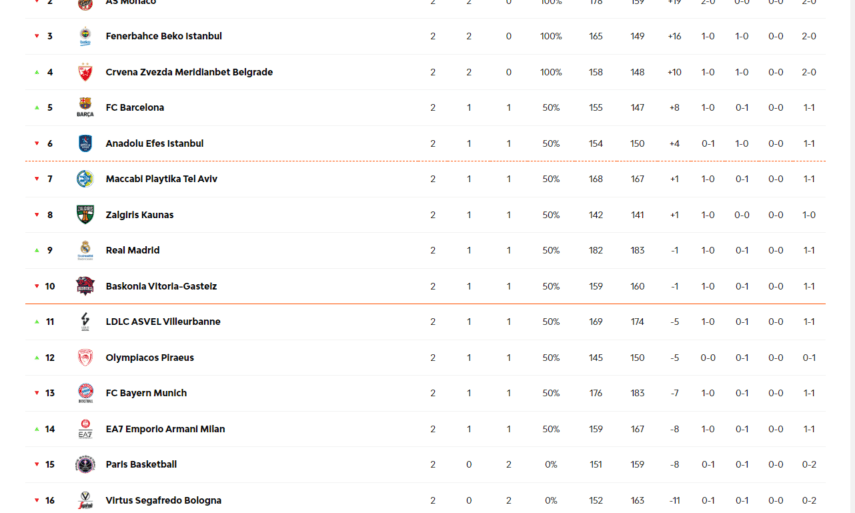855x513 pixels.
Task: Click the LDLC ASVEL Villeurbanne logo
Action: pos(85,322)
